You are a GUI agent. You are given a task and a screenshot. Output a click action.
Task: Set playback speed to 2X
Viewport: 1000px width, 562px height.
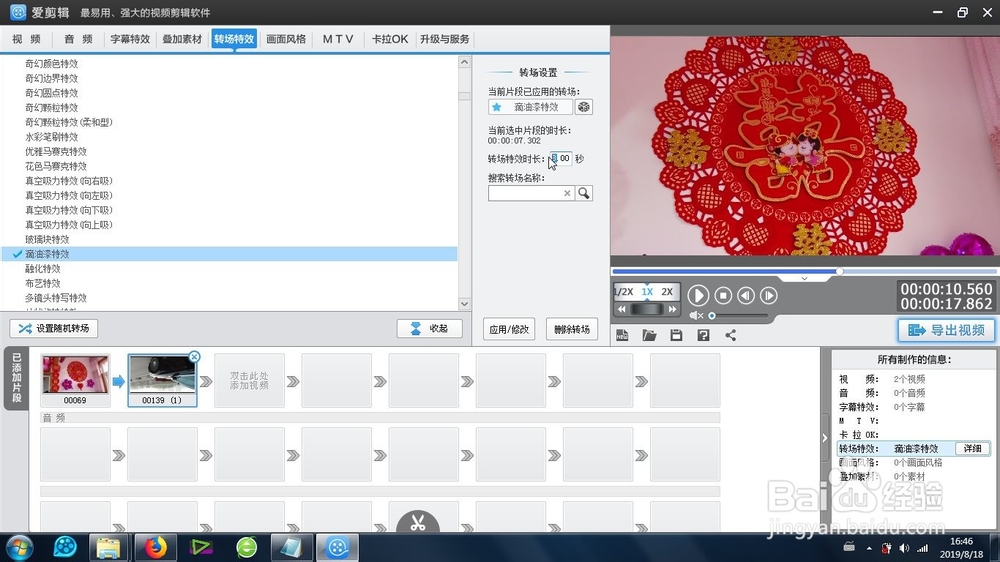pos(667,292)
